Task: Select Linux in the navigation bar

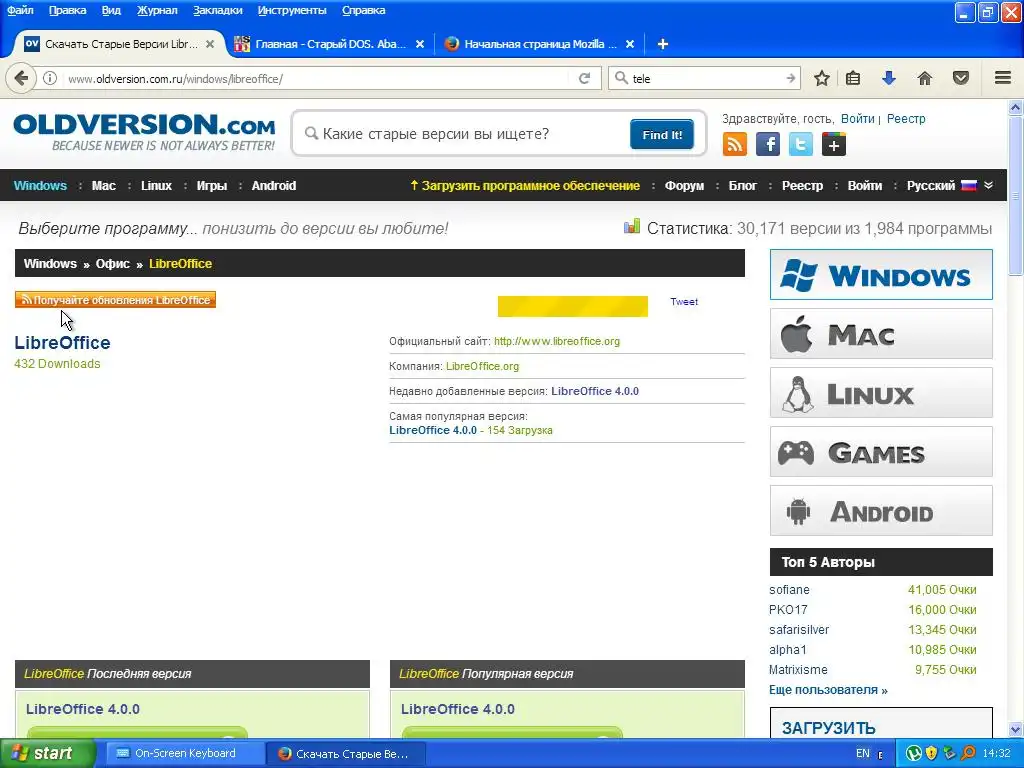Action: 156,185
